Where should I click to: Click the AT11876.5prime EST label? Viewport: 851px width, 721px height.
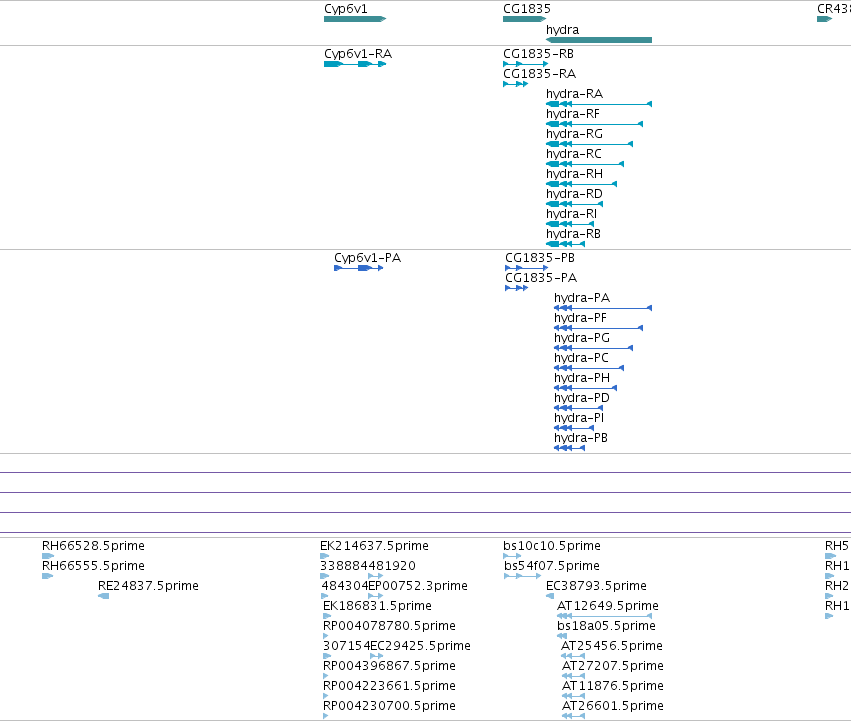pos(613,687)
